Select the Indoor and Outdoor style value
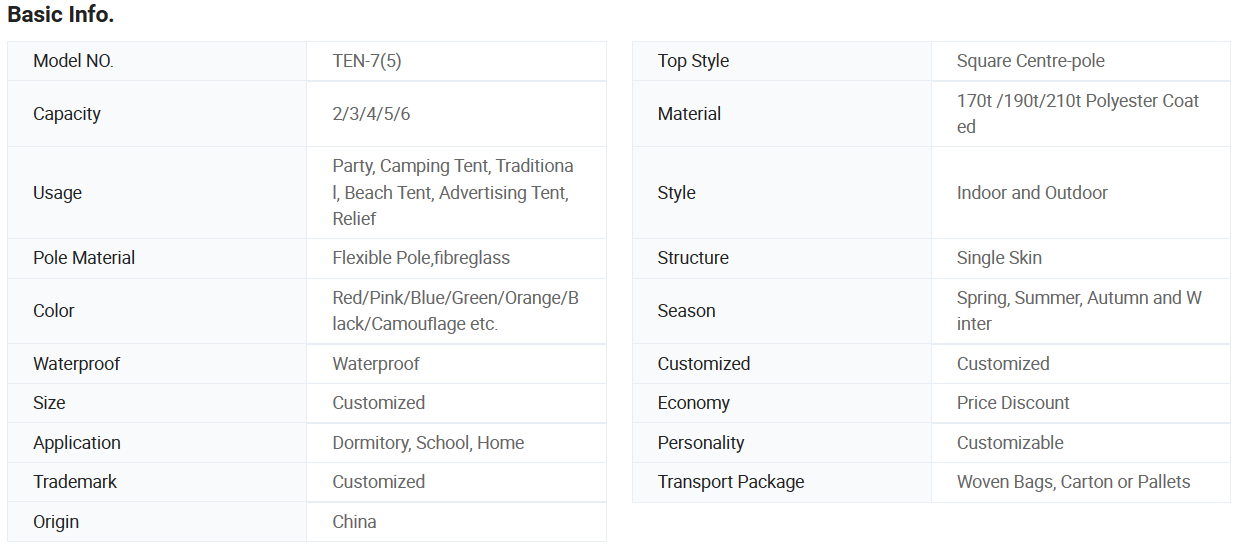Viewport: 1239px width, 550px height. coord(1032,193)
